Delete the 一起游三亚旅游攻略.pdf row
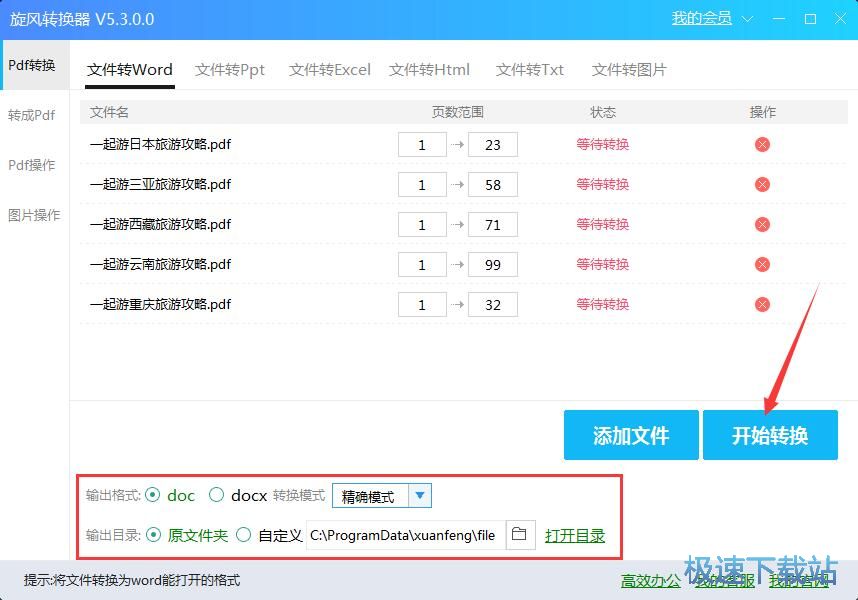The width and height of the screenshot is (858, 600). pos(762,185)
